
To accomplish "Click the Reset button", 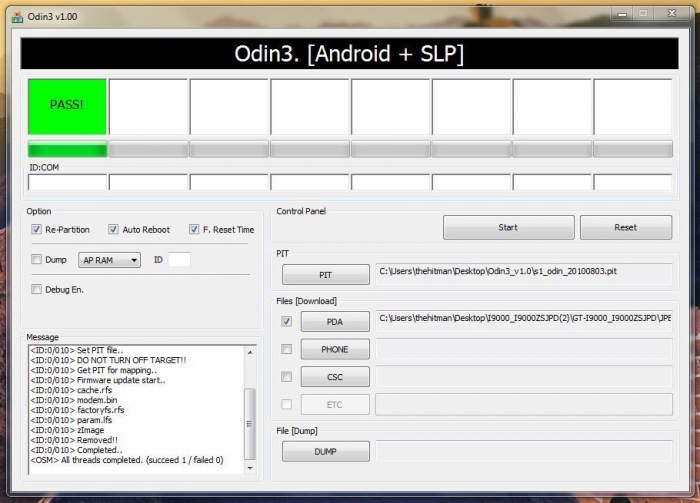I will tap(626, 228).
